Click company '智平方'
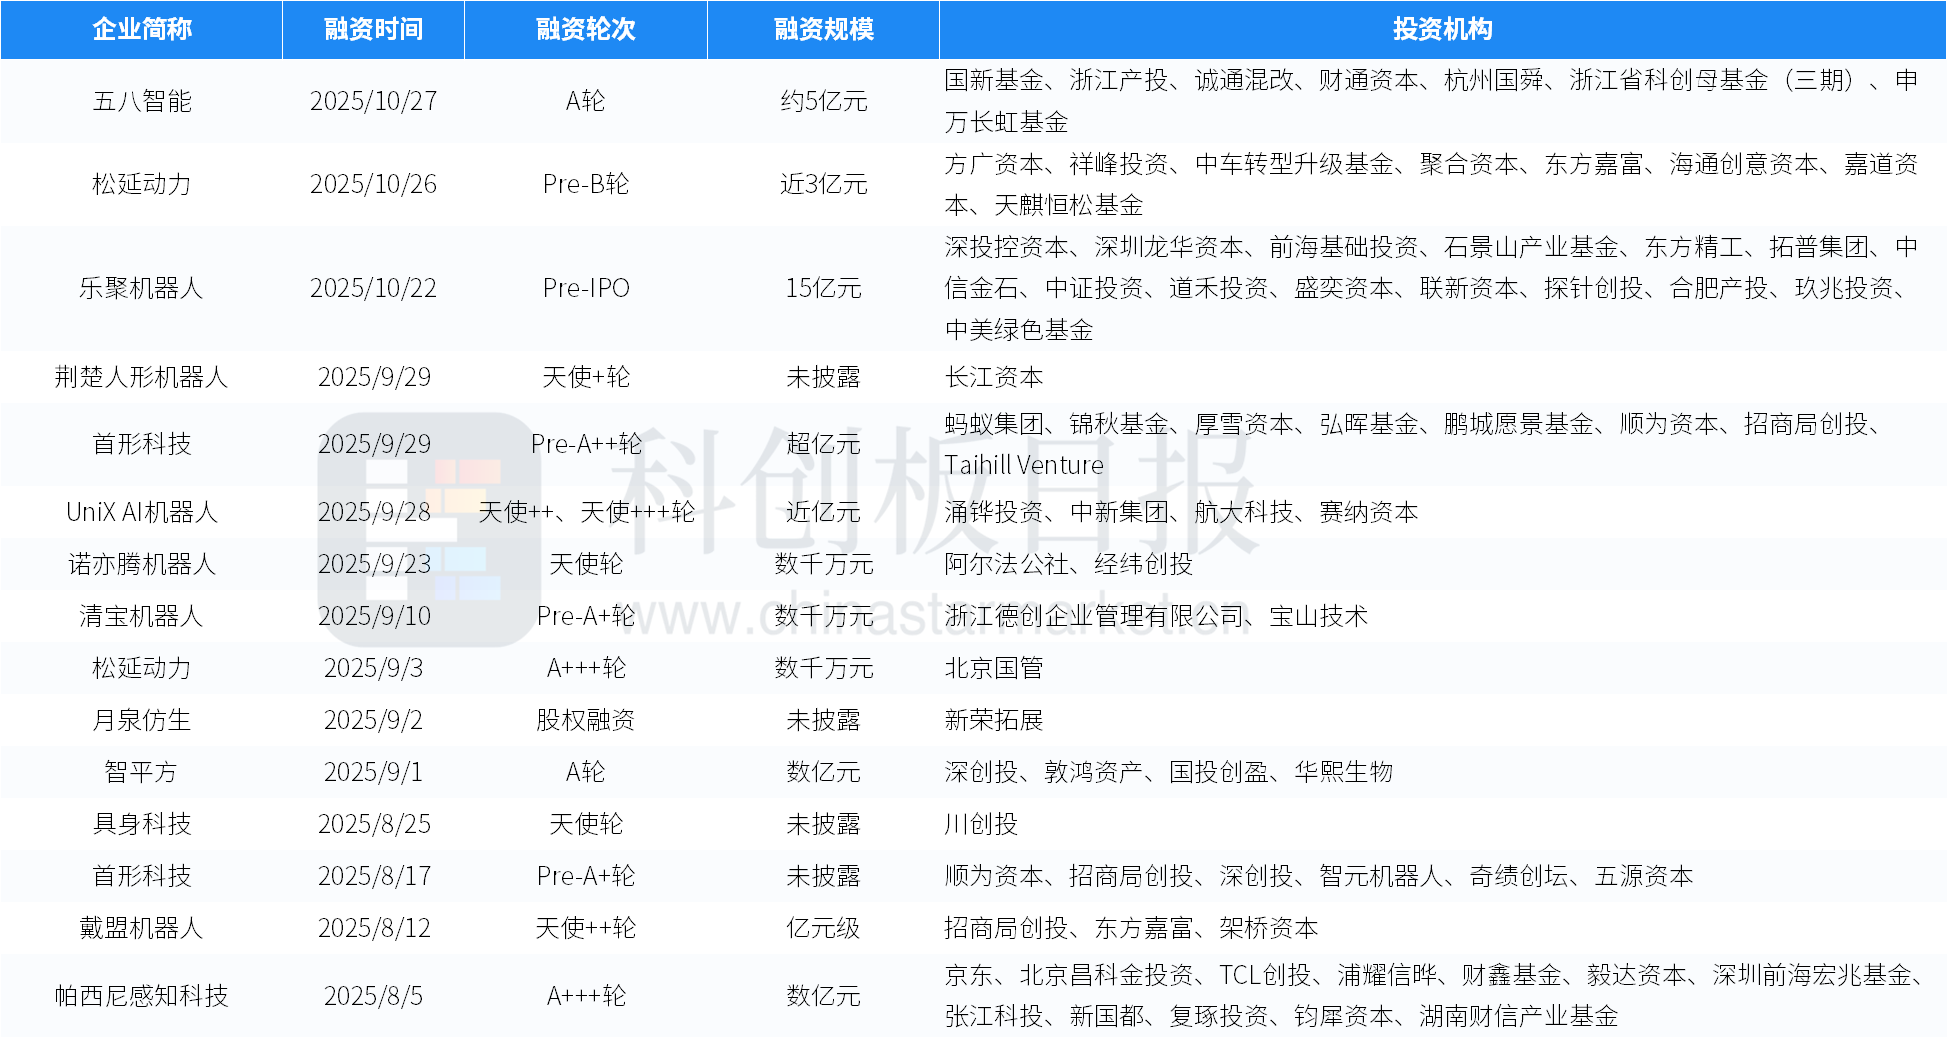This screenshot has height=1039, width=1948. click(x=142, y=772)
